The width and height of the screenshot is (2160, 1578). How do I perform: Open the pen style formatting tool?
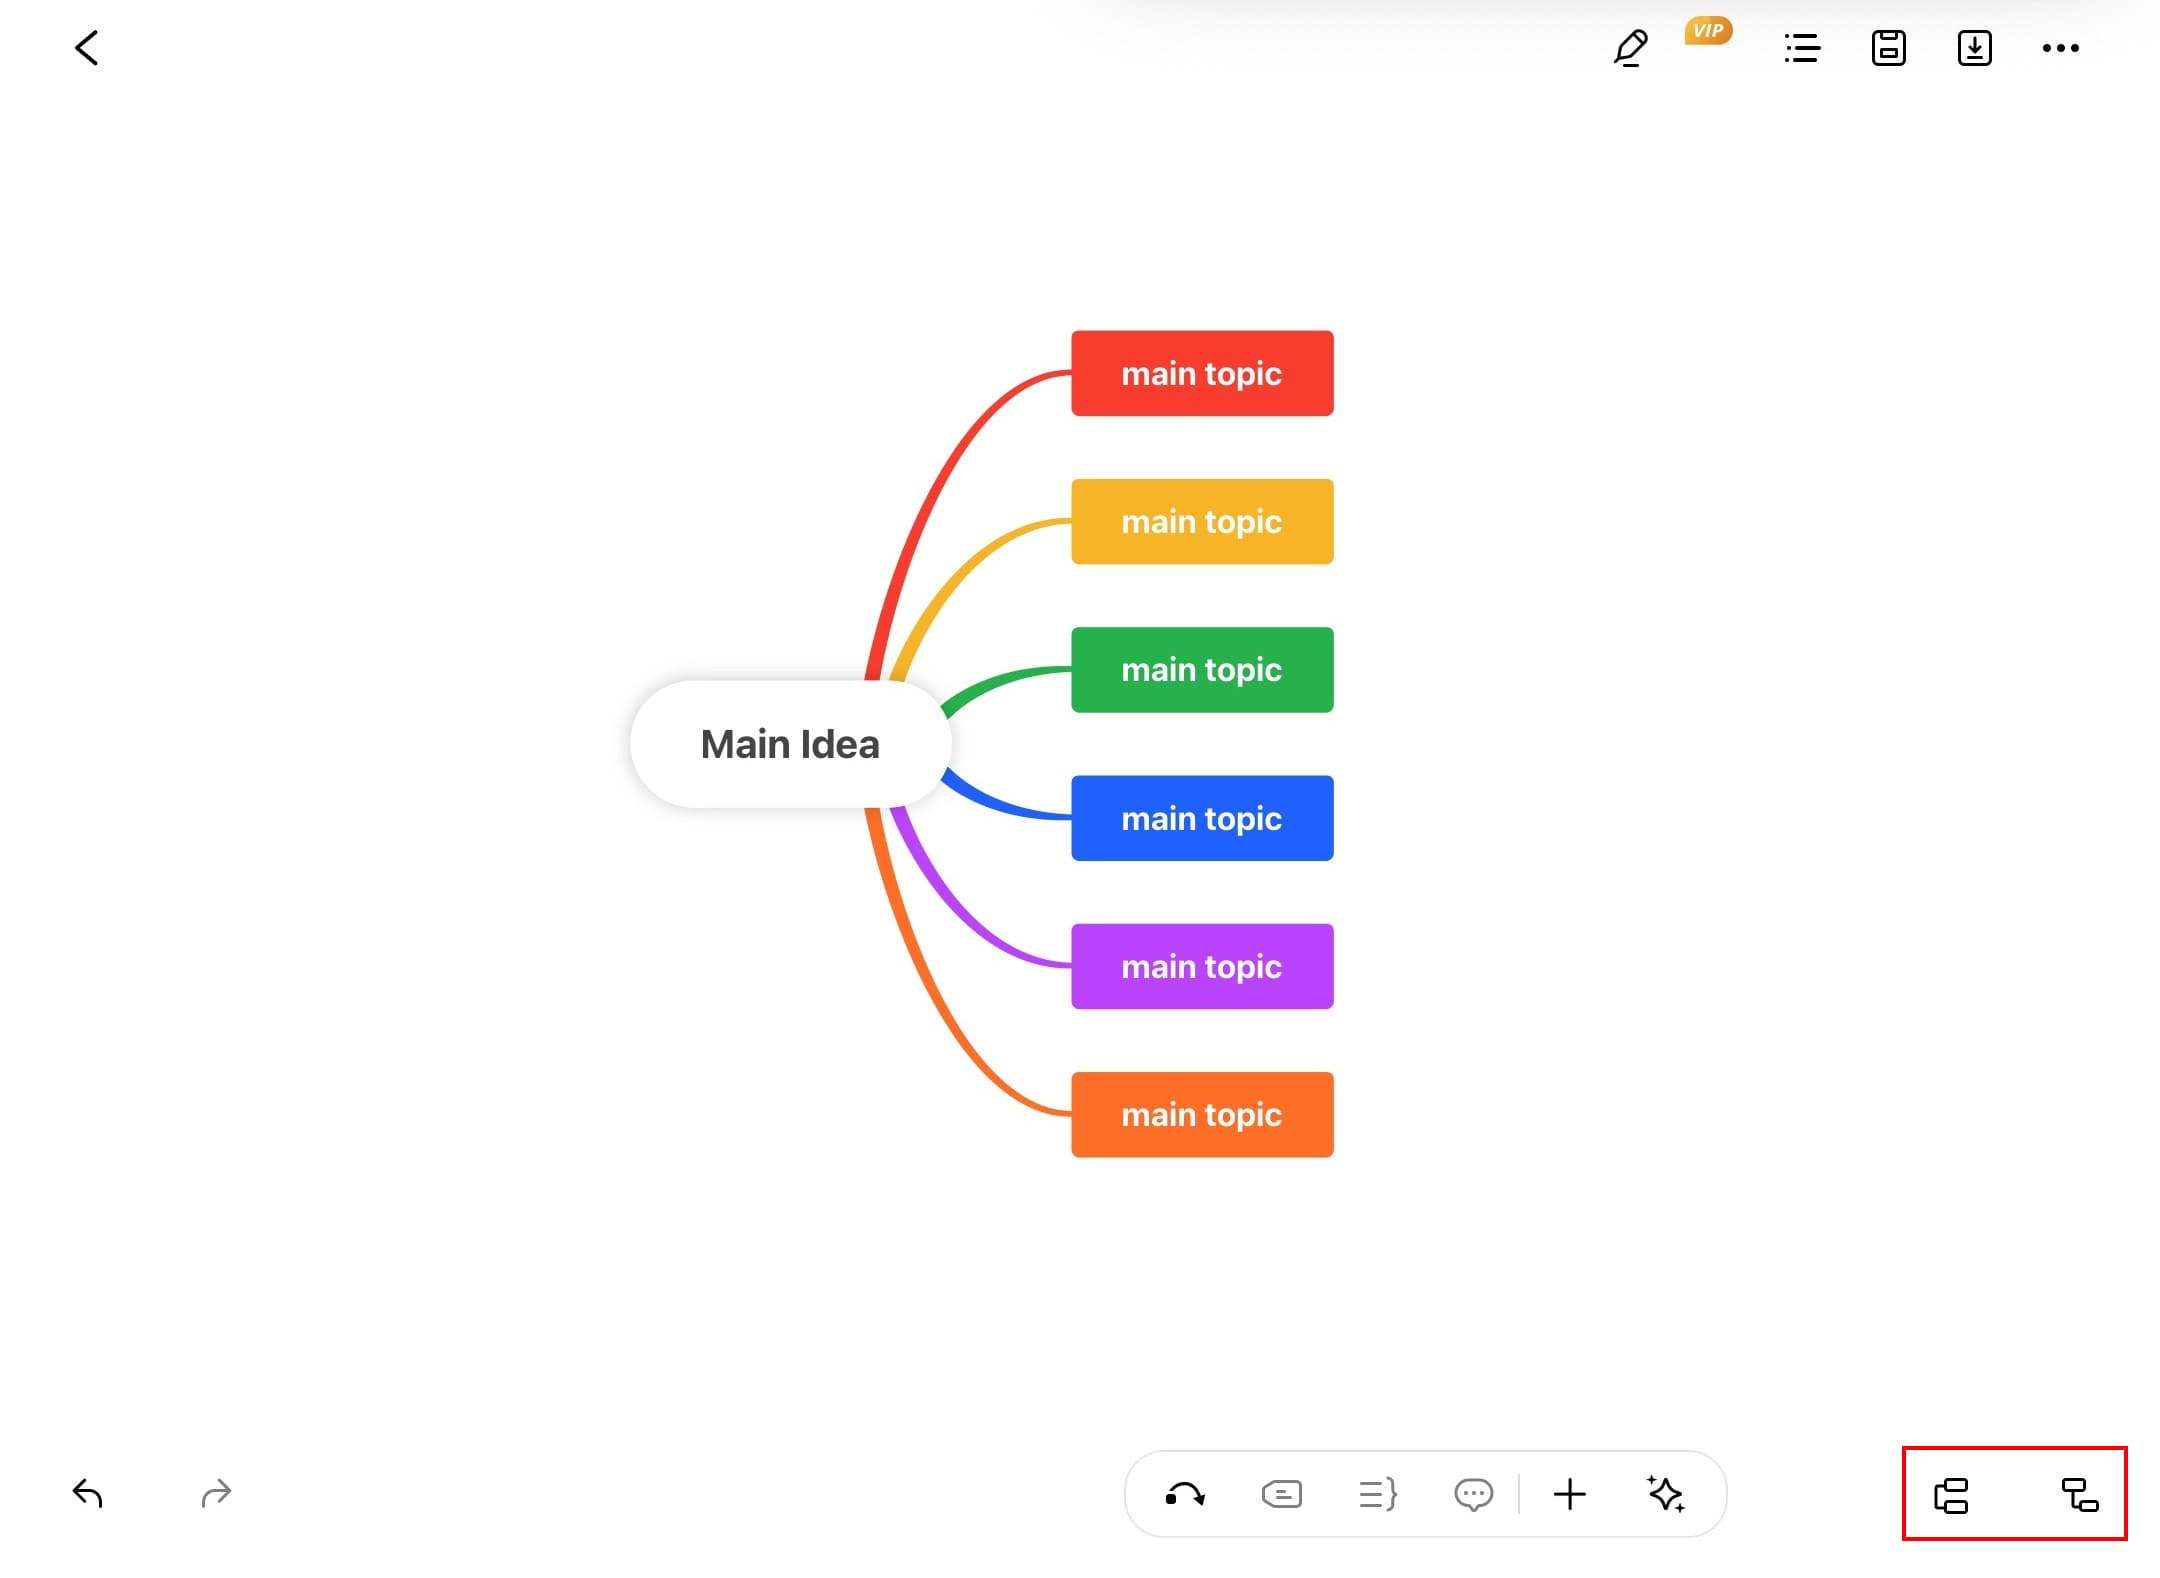[1630, 48]
